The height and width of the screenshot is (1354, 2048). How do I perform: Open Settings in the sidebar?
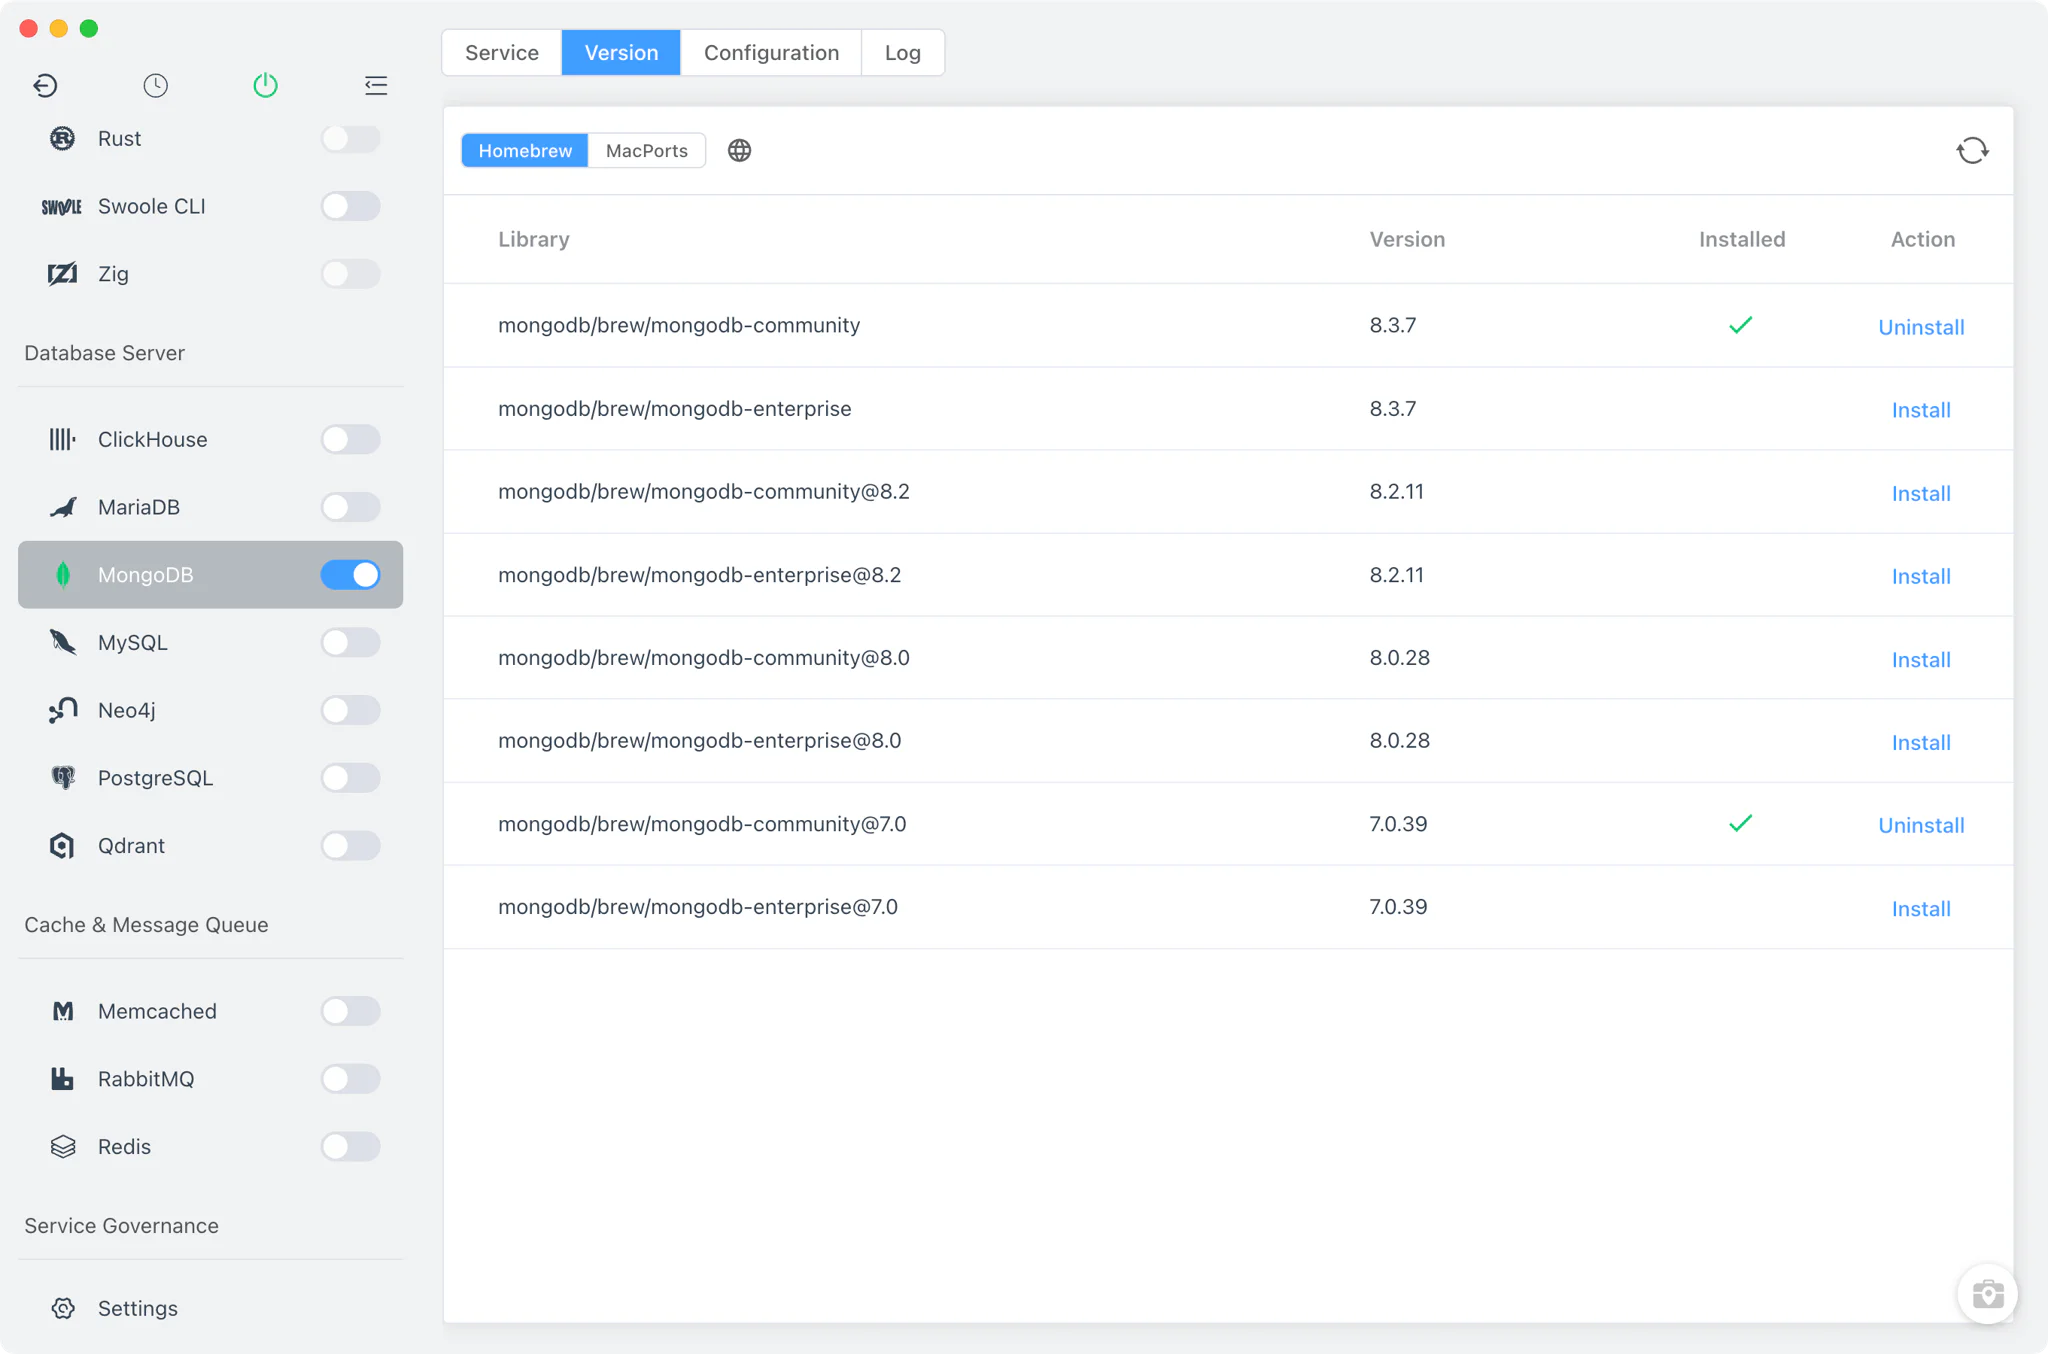(x=210, y=1308)
